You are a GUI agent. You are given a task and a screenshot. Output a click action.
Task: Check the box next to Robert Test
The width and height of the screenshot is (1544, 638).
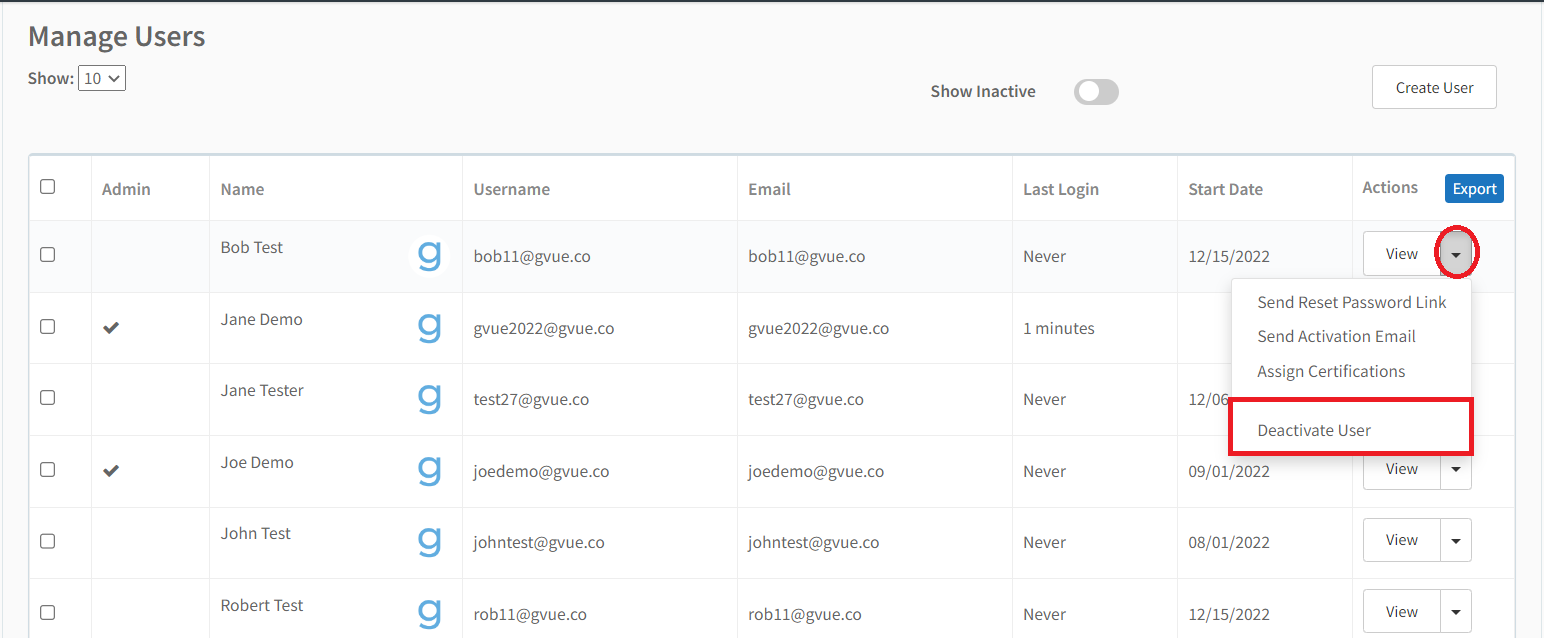pos(47,613)
